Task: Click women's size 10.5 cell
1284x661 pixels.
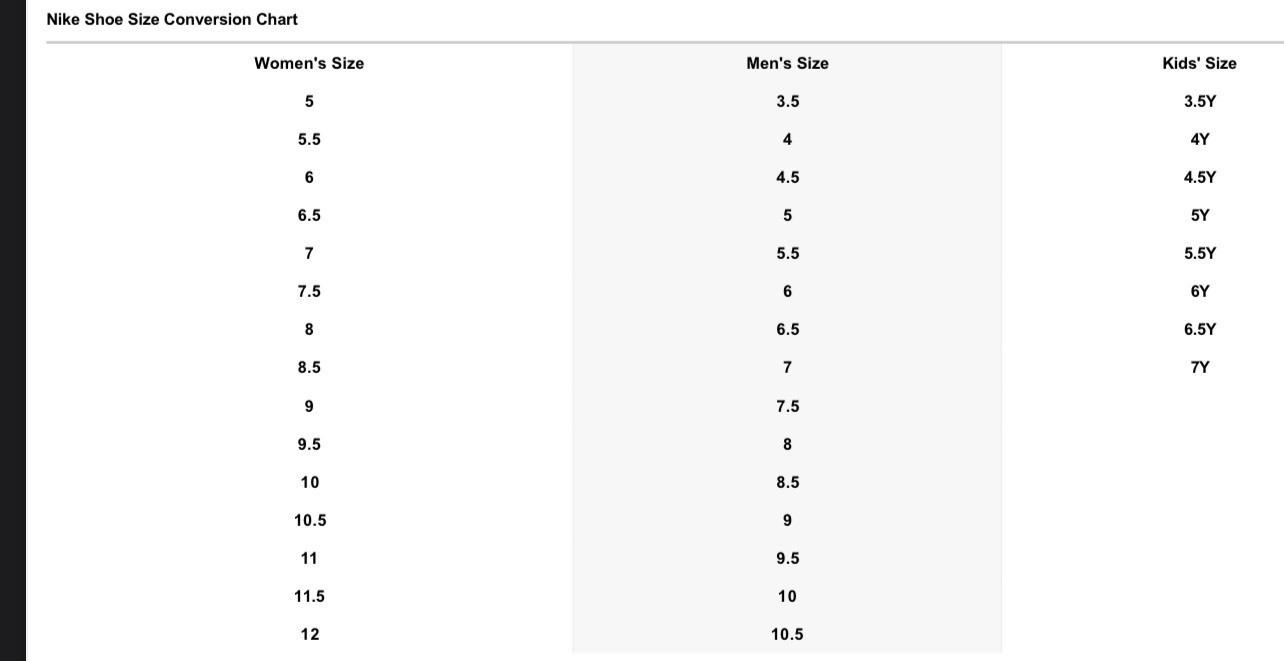Action: [x=310, y=520]
